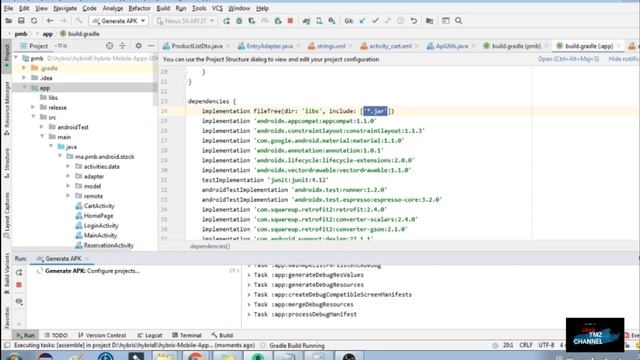Click the Git Rollback undo icon
640x360 pixels.
(414, 21)
